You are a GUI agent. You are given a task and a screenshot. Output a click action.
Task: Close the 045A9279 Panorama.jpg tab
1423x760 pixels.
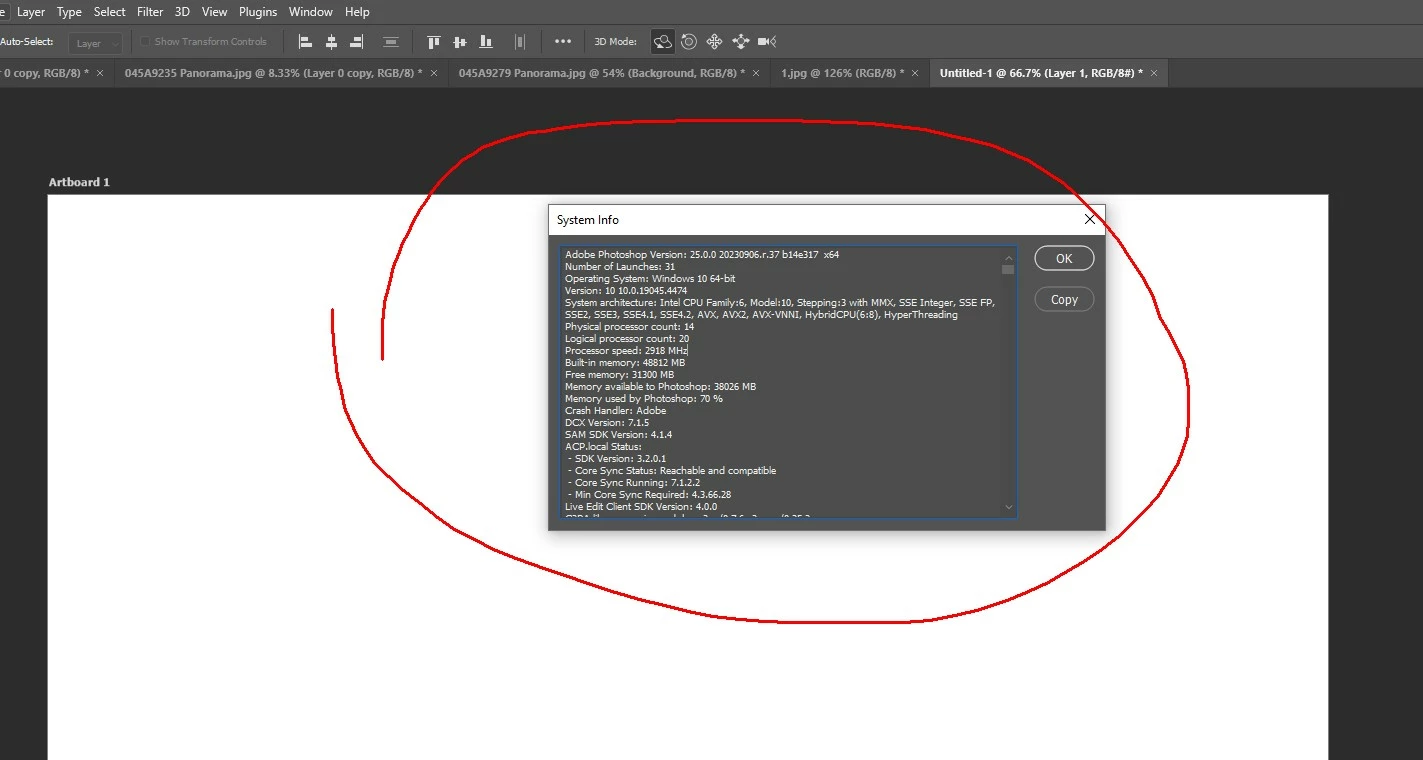coord(756,73)
